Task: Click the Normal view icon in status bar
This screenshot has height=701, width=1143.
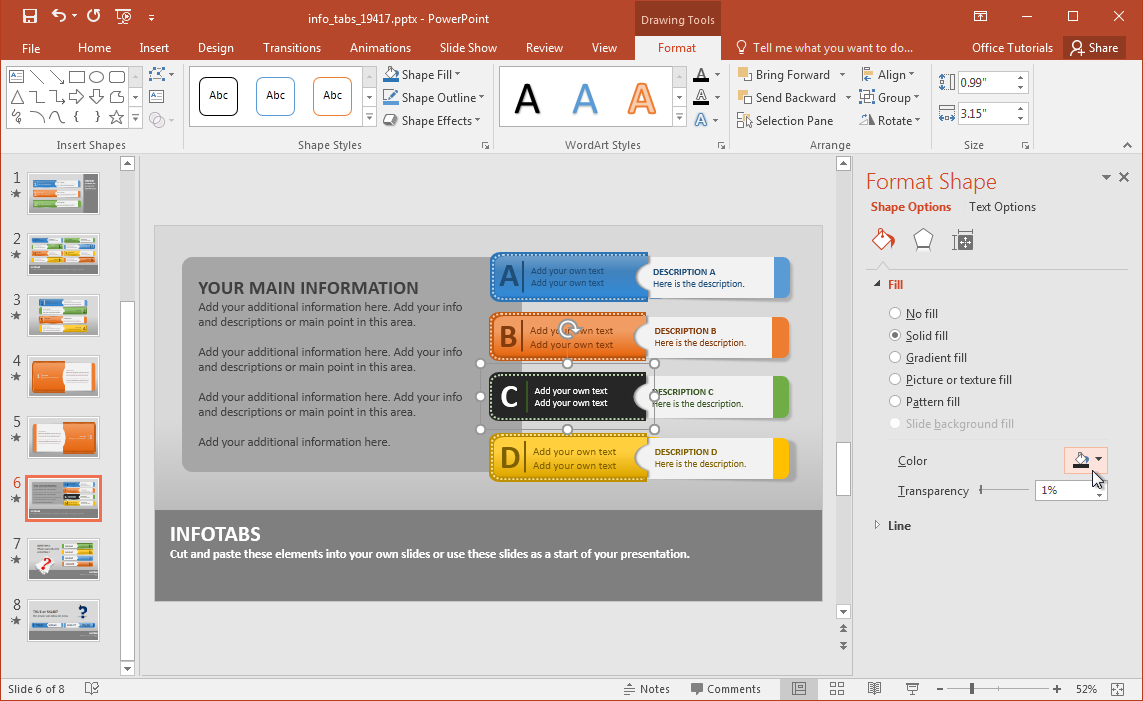Action: (799, 689)
